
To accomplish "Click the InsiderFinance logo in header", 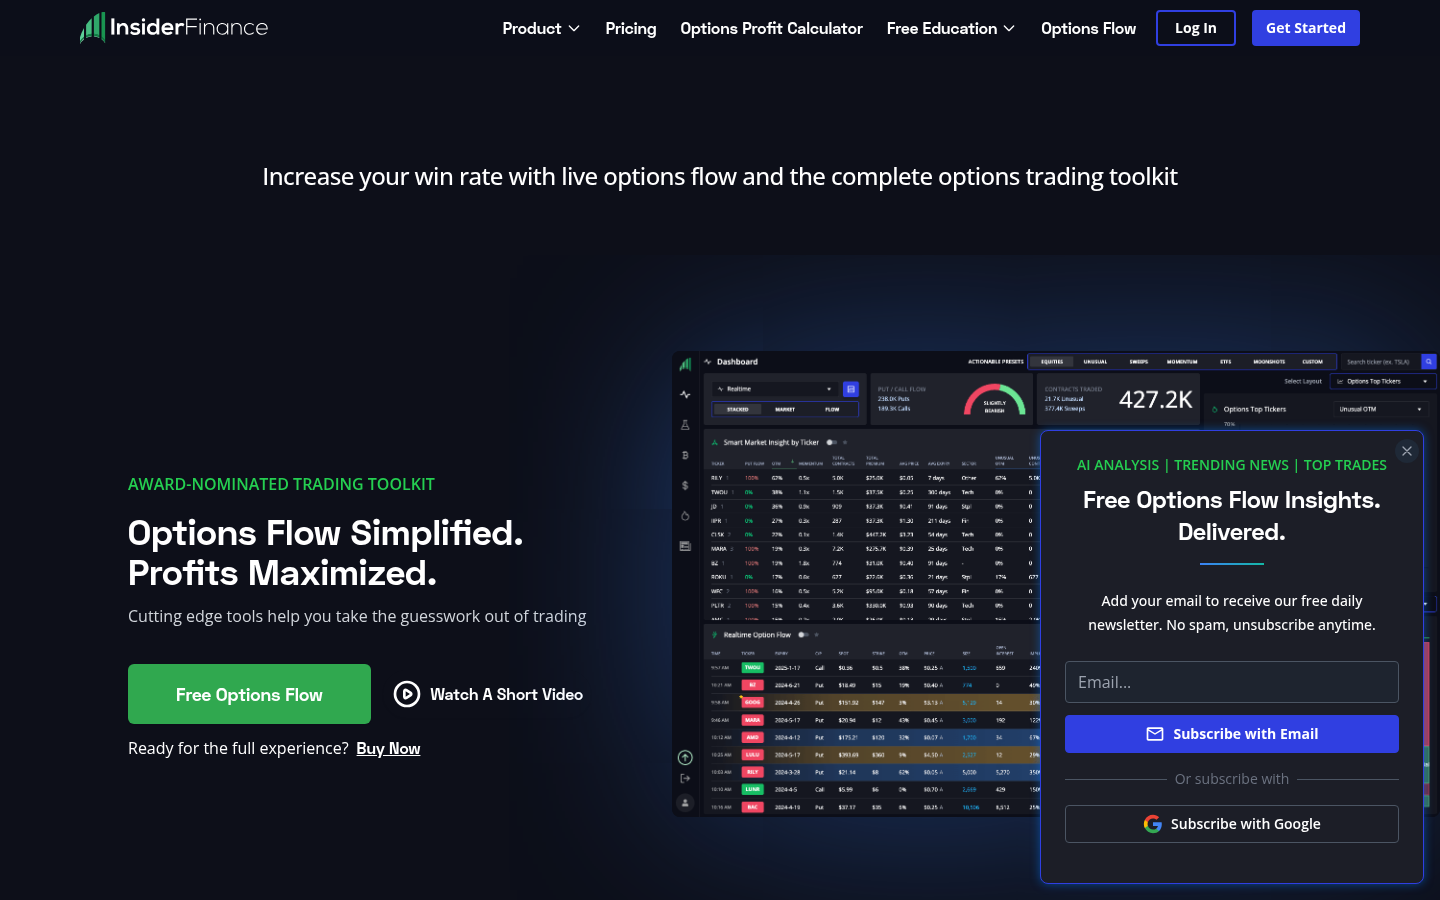I will [x=174, y=27].
